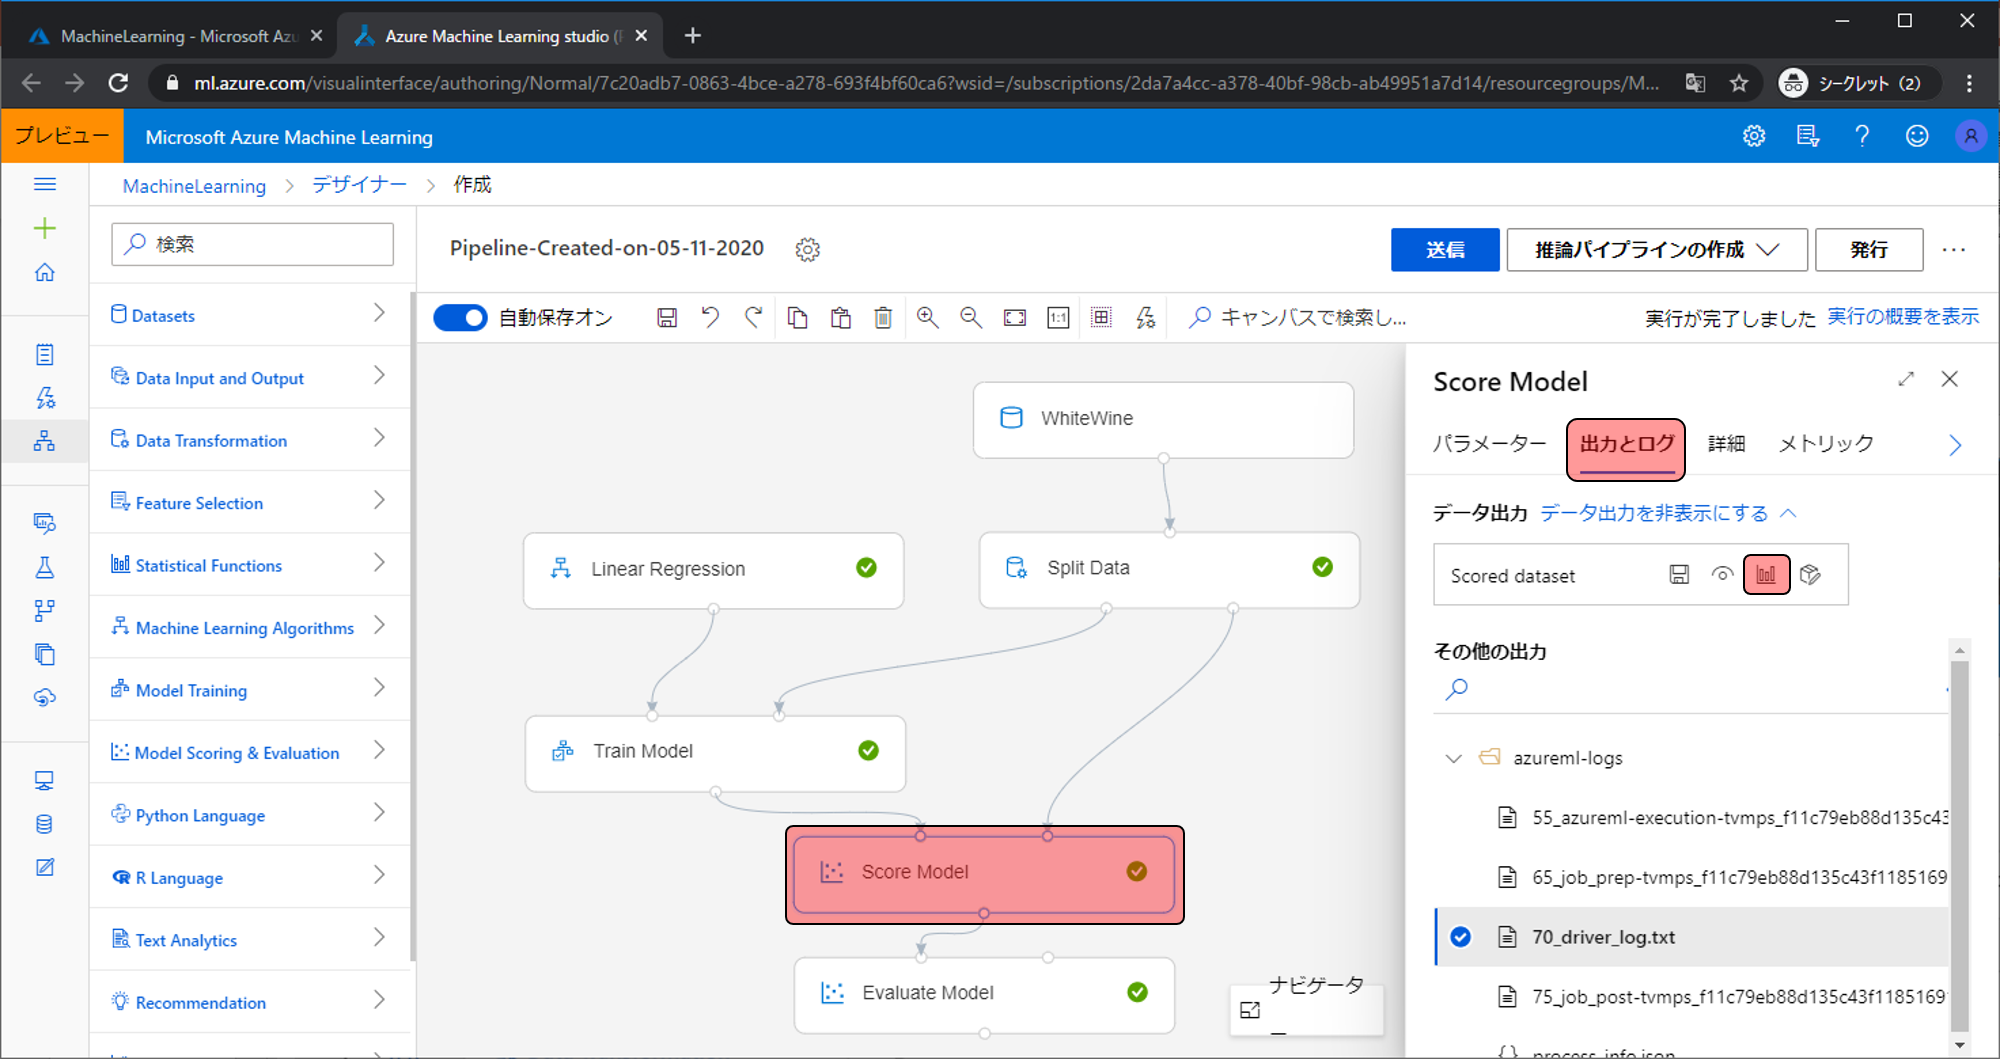
Task: Uncheck the 70_driver_log.txt selection checkmark
Action: tap(1461, 937)
